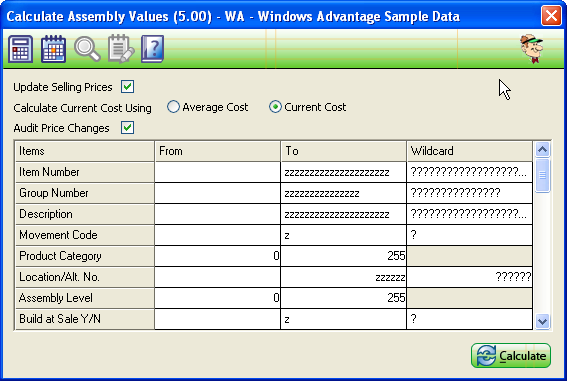
Task: Click the Movement Code Wildcard field
Action: 469,235
